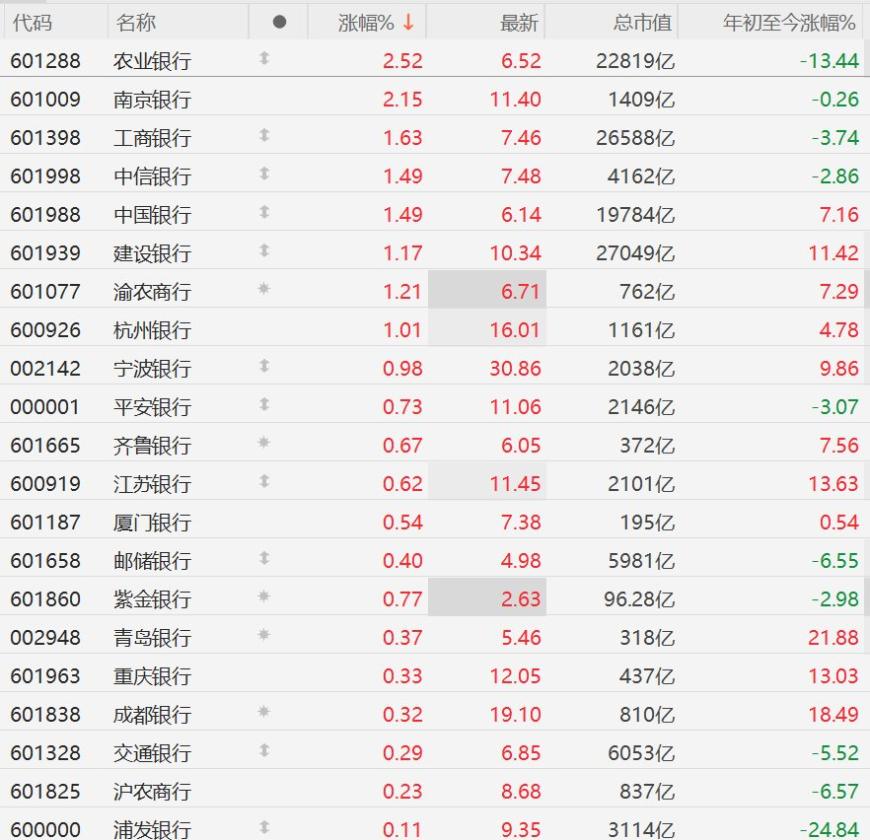This screenshot has height=840, width=870.
Task: Sort by the 名称 column header
Action: click(136, 23)
